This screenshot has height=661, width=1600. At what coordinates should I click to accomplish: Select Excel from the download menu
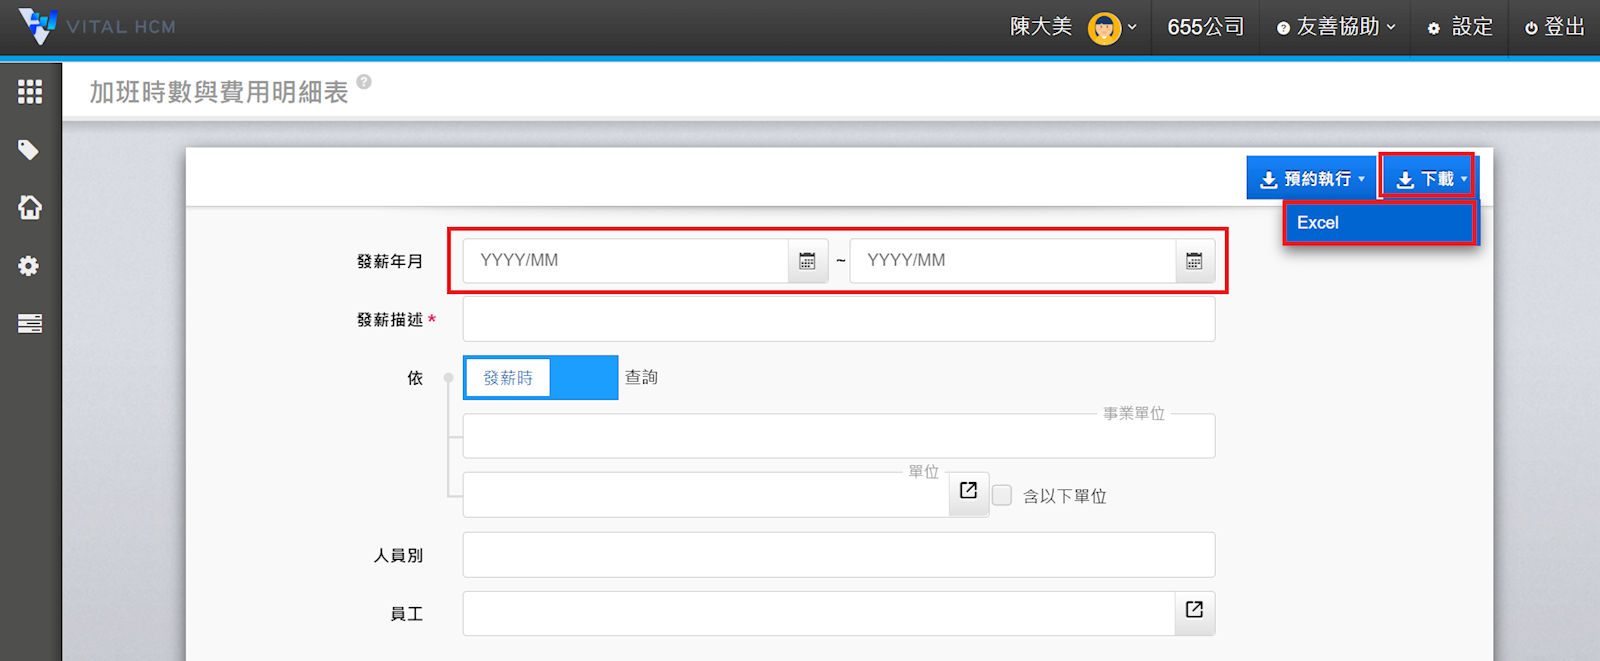[x=1378, y=223]
